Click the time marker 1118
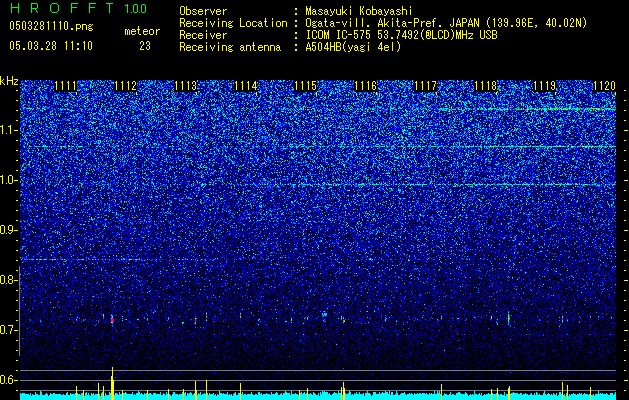629x400 pixels. pyautogui.click(x=485, y=86)
